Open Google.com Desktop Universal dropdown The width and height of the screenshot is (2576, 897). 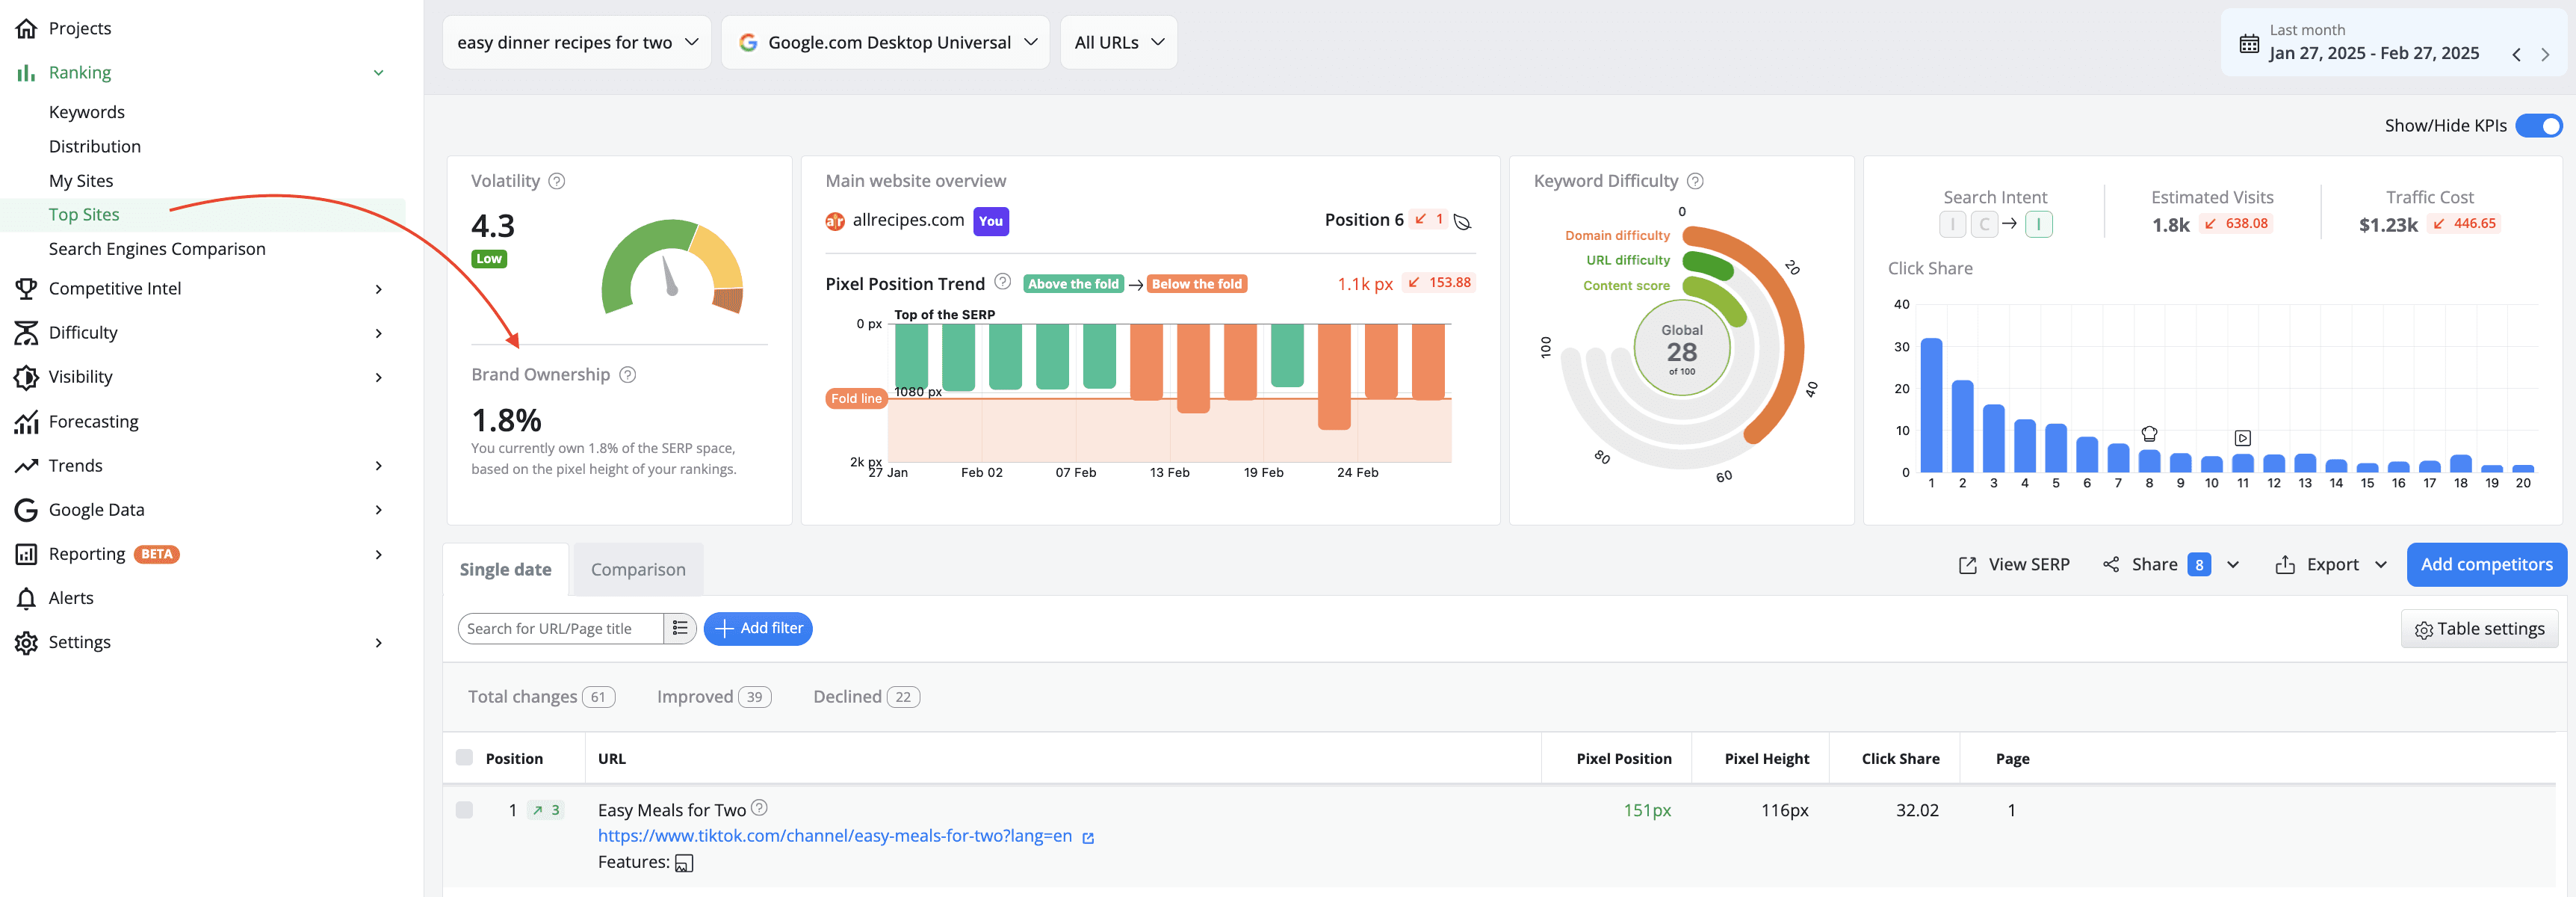[x=885, y=42]
